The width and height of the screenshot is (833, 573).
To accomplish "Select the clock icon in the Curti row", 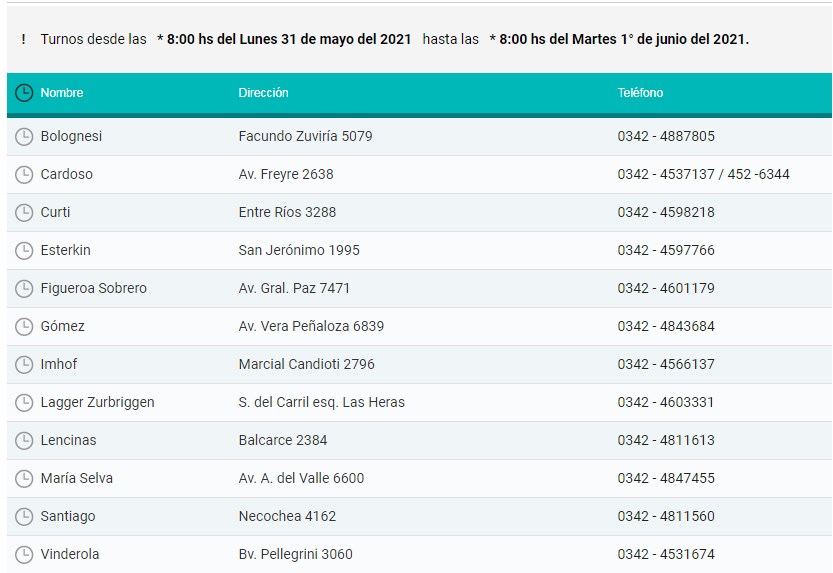I will pos(24,212).
